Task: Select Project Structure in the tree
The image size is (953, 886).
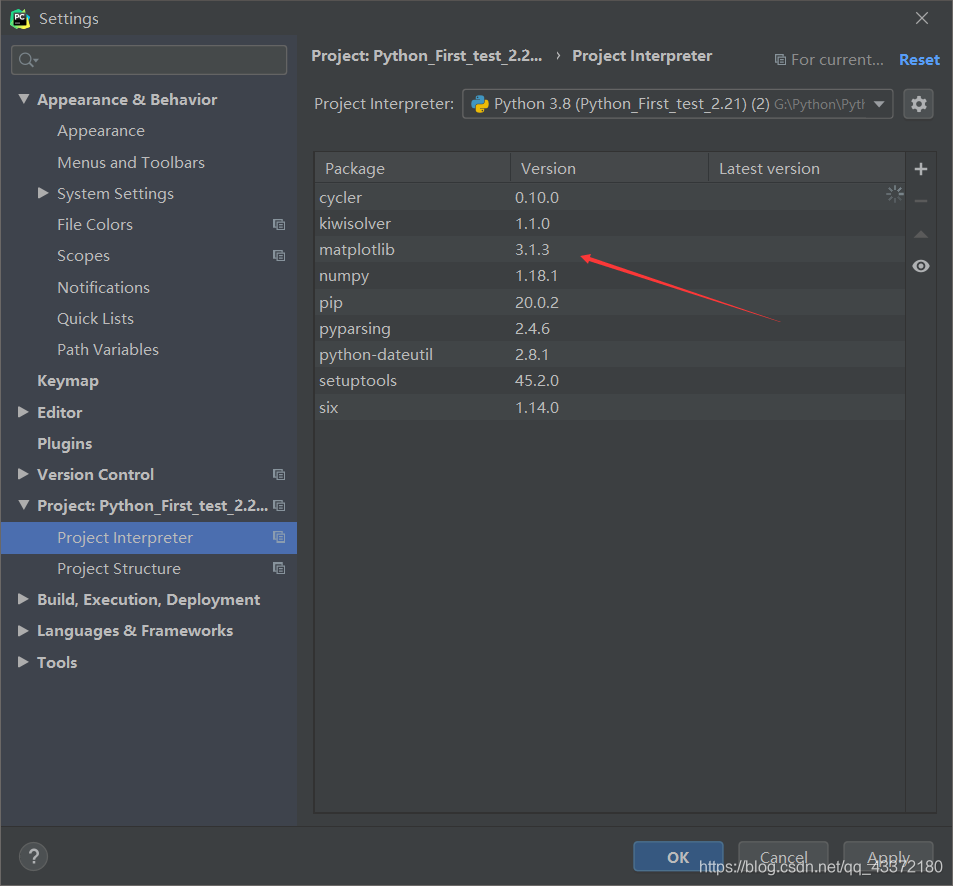Action: coord(119,569)
